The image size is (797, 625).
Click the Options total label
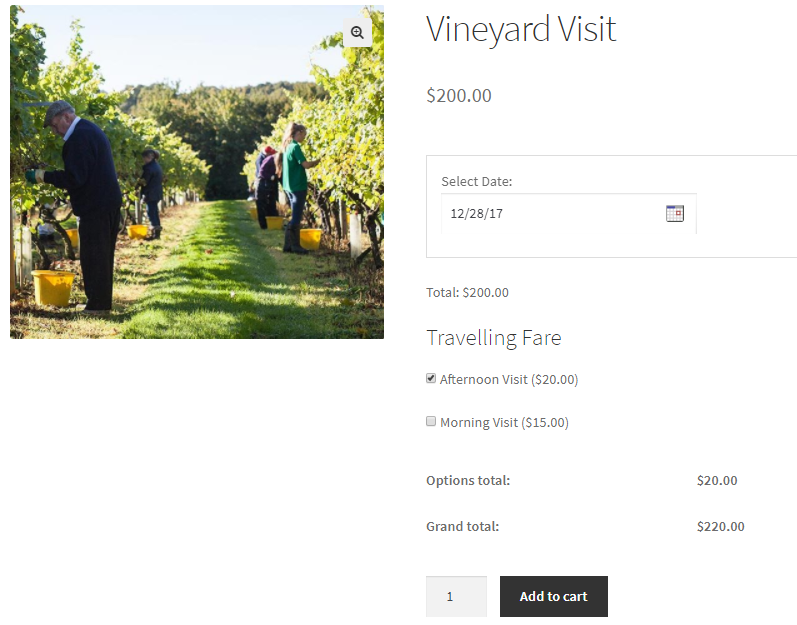468,480
